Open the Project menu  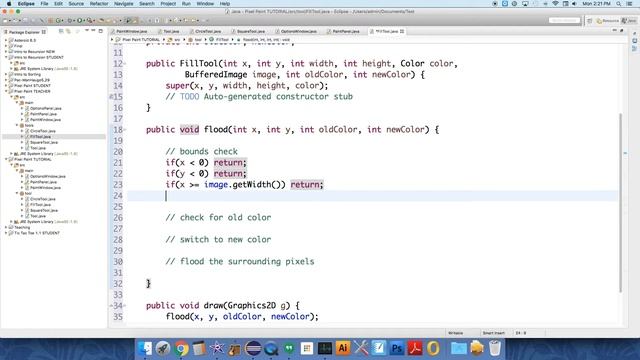pos(168,4)
